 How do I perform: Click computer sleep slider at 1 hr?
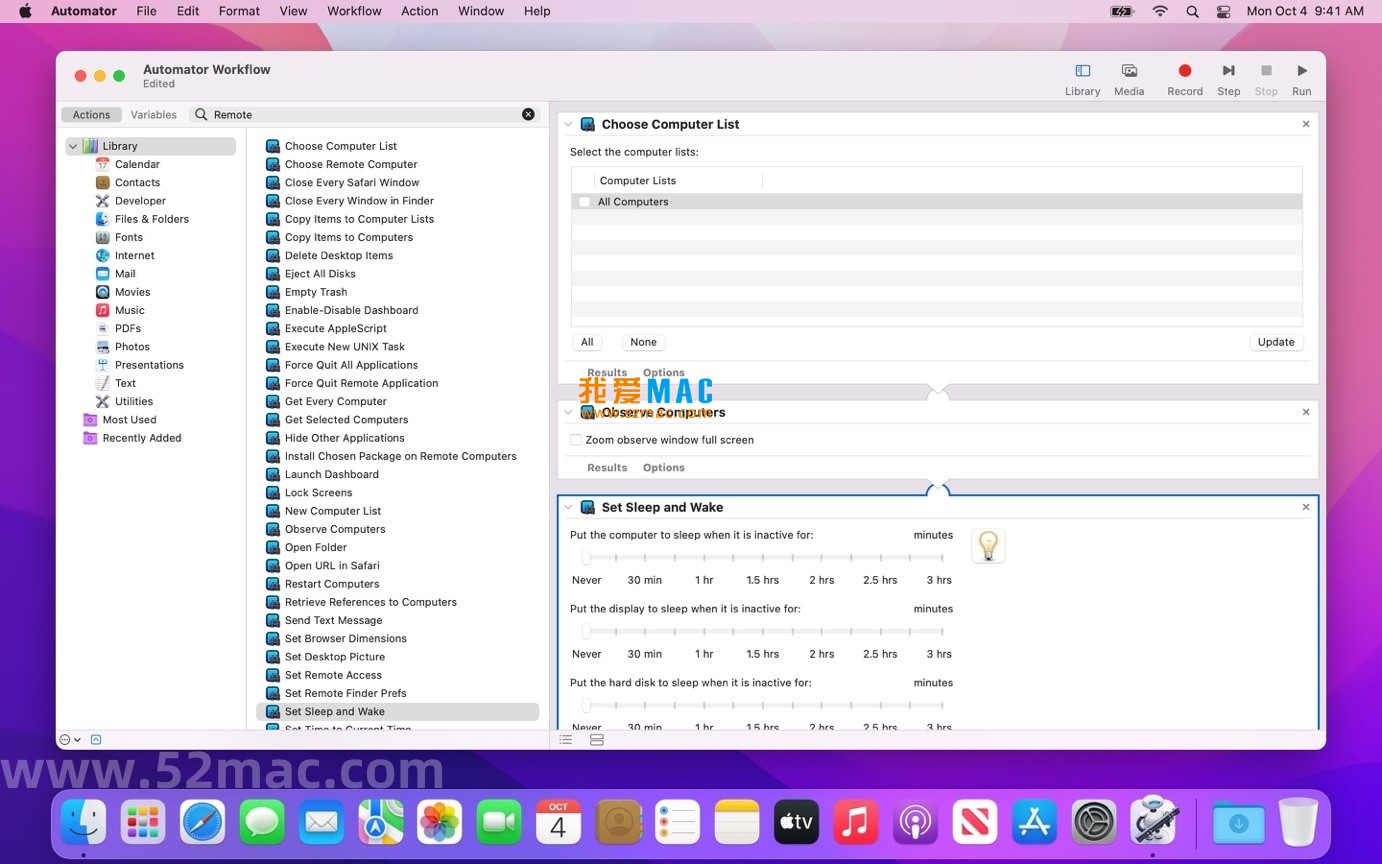coord(704,557)
